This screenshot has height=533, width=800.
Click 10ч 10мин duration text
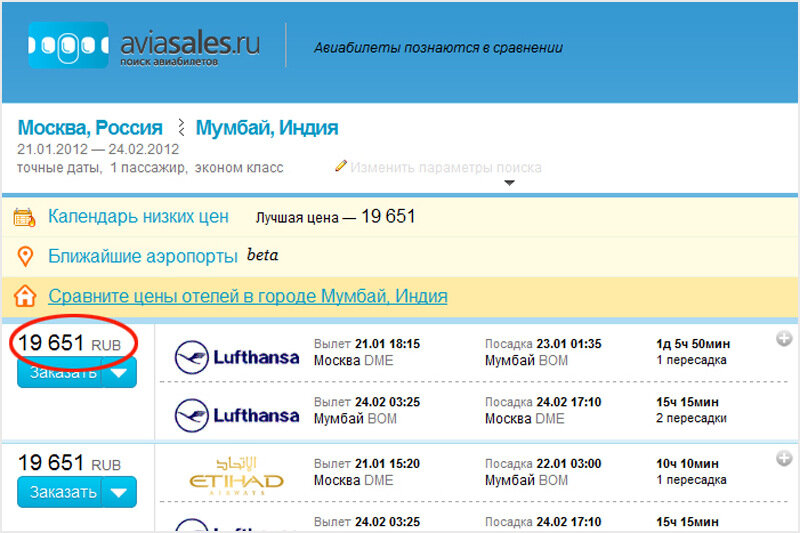coord(687,464)
